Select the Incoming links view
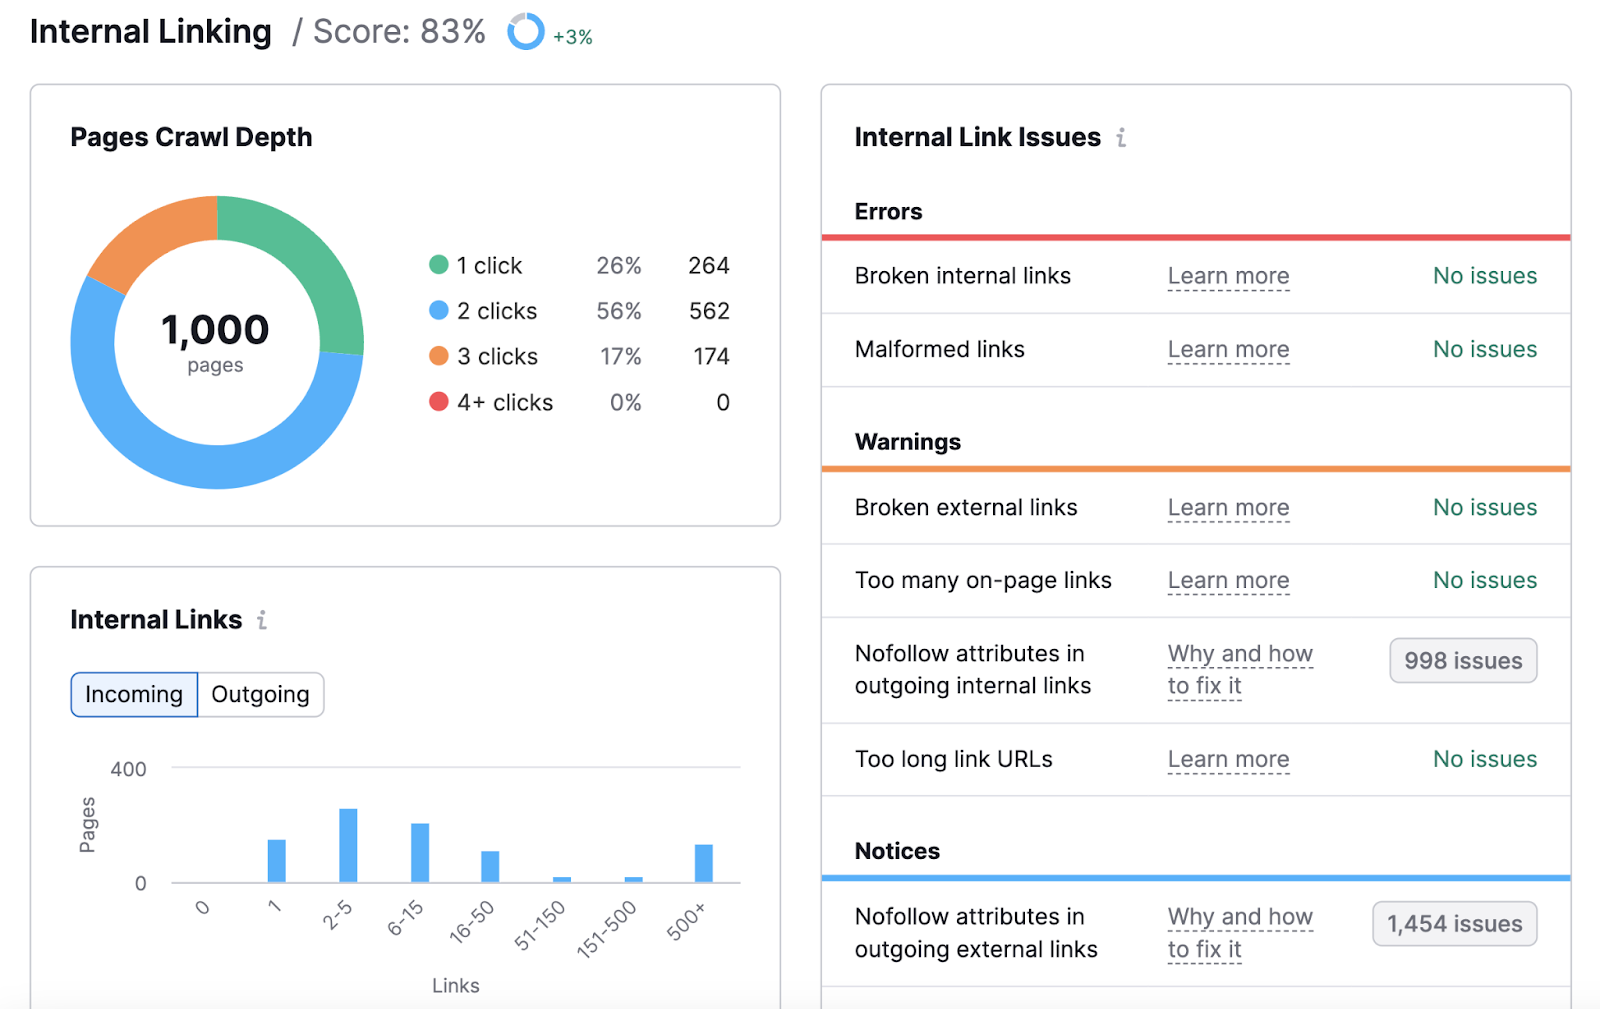The height and width of the screenshot is (1009, 1600). coord(133,694)
